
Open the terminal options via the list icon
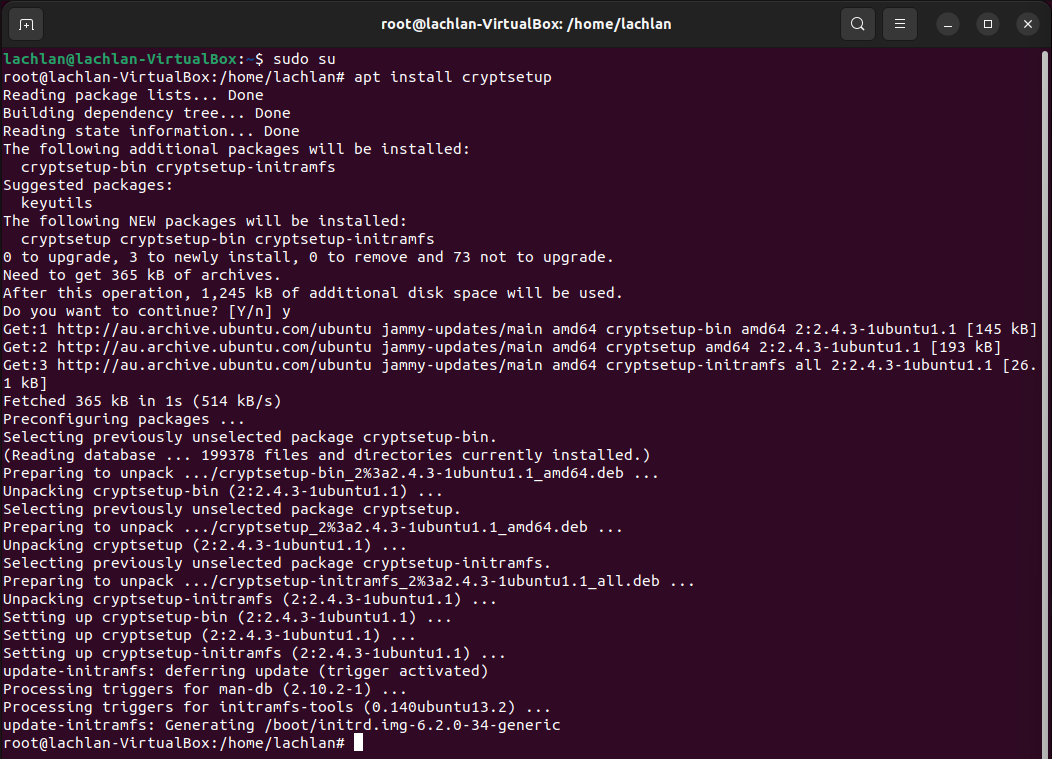coord(899,23)
